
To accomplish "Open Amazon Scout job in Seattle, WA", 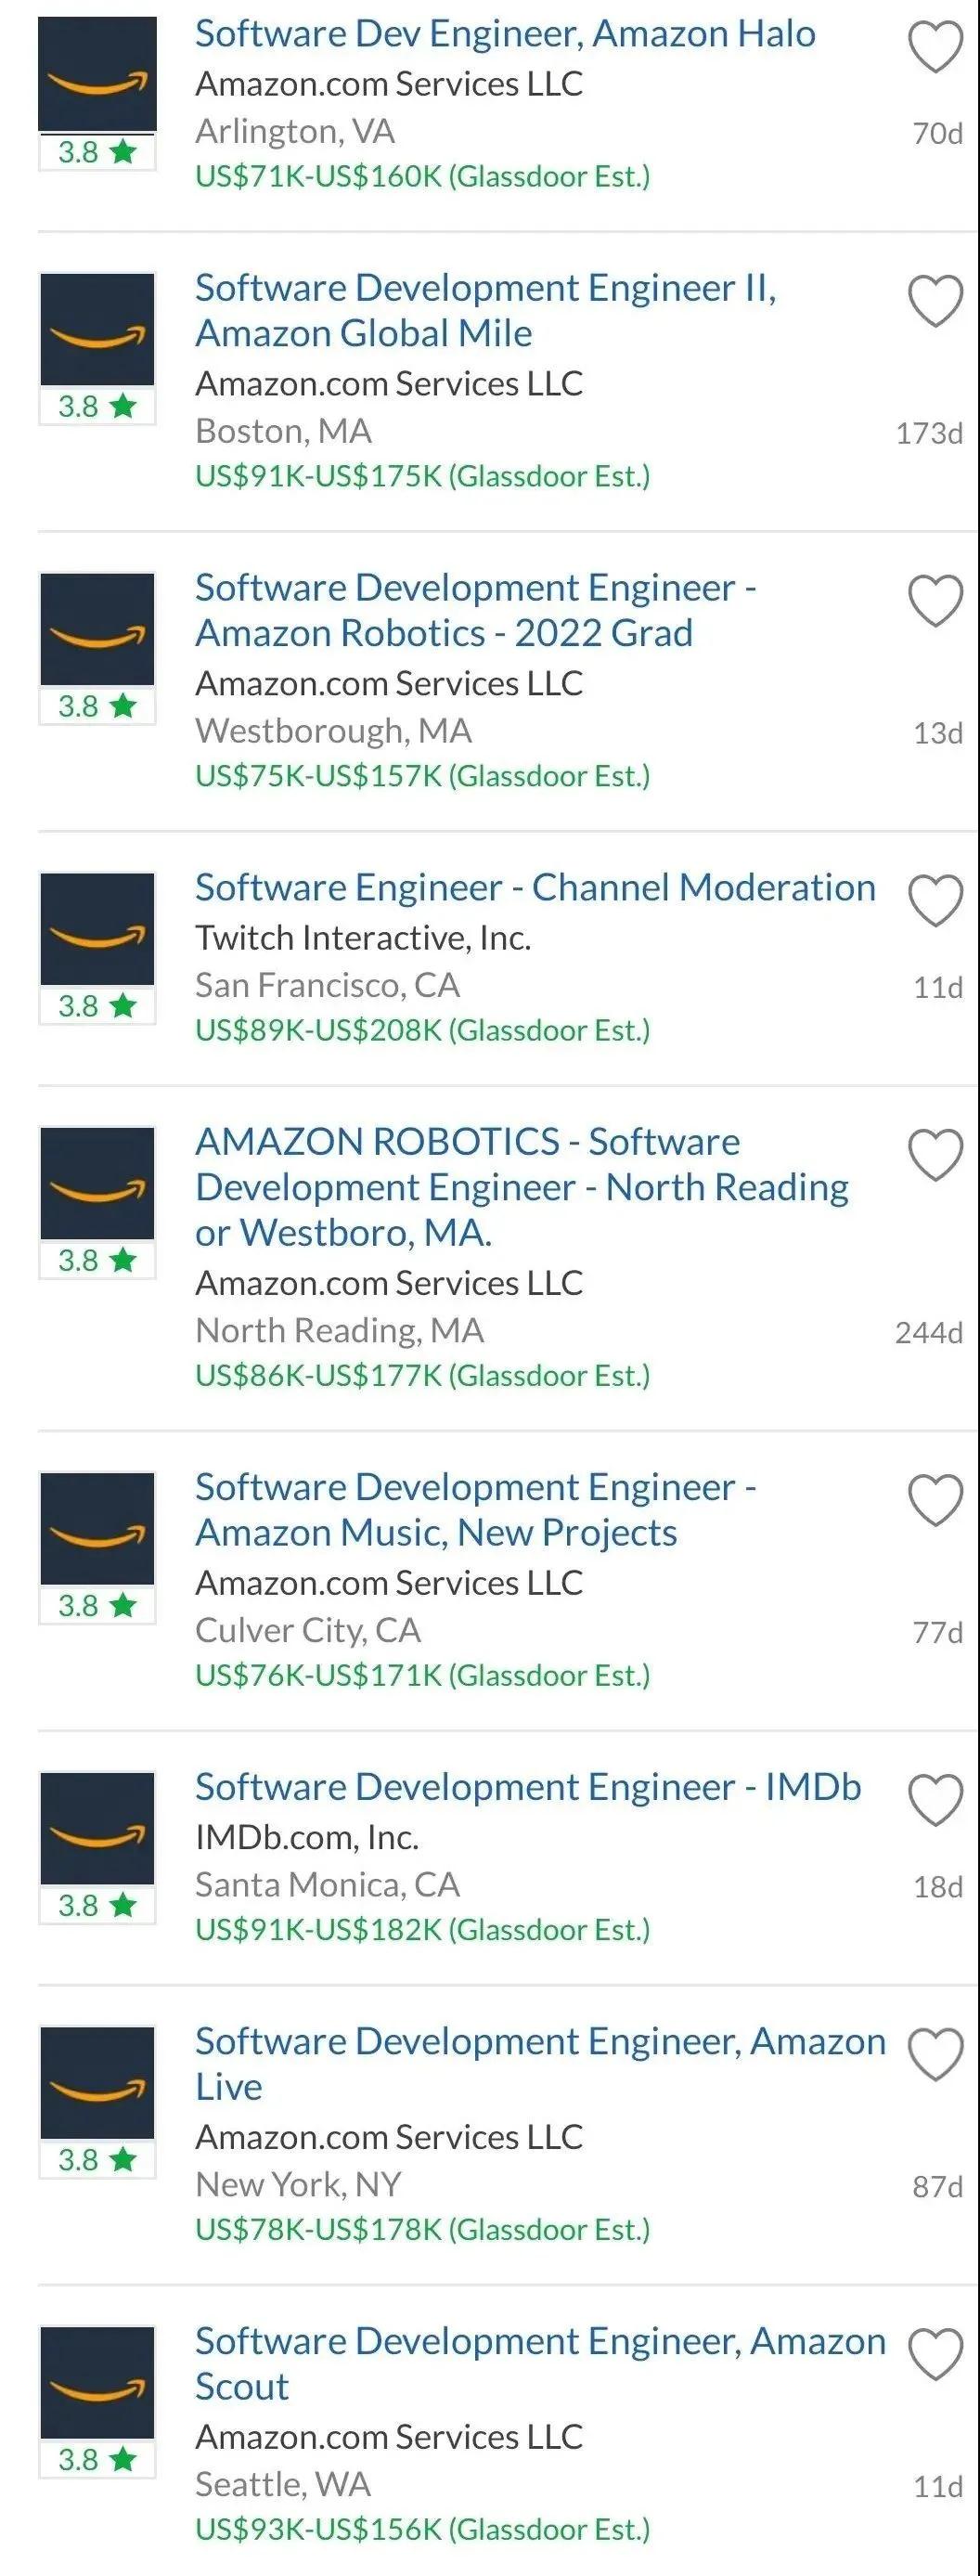I will [x=540, y=2364].
